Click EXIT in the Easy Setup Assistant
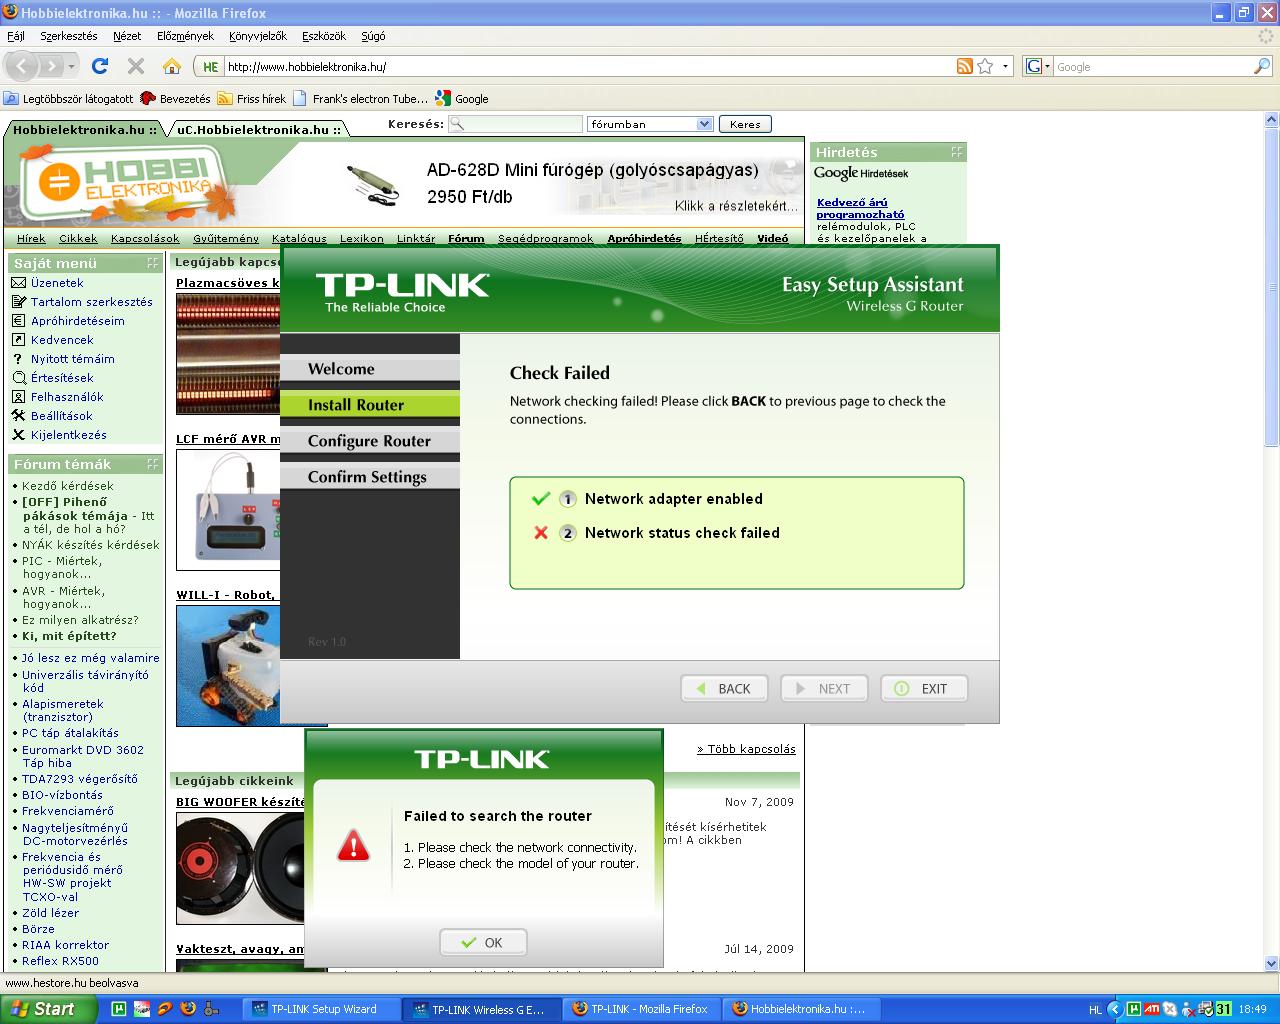This screenshot has width=1280, height=1024. (924, 688)
